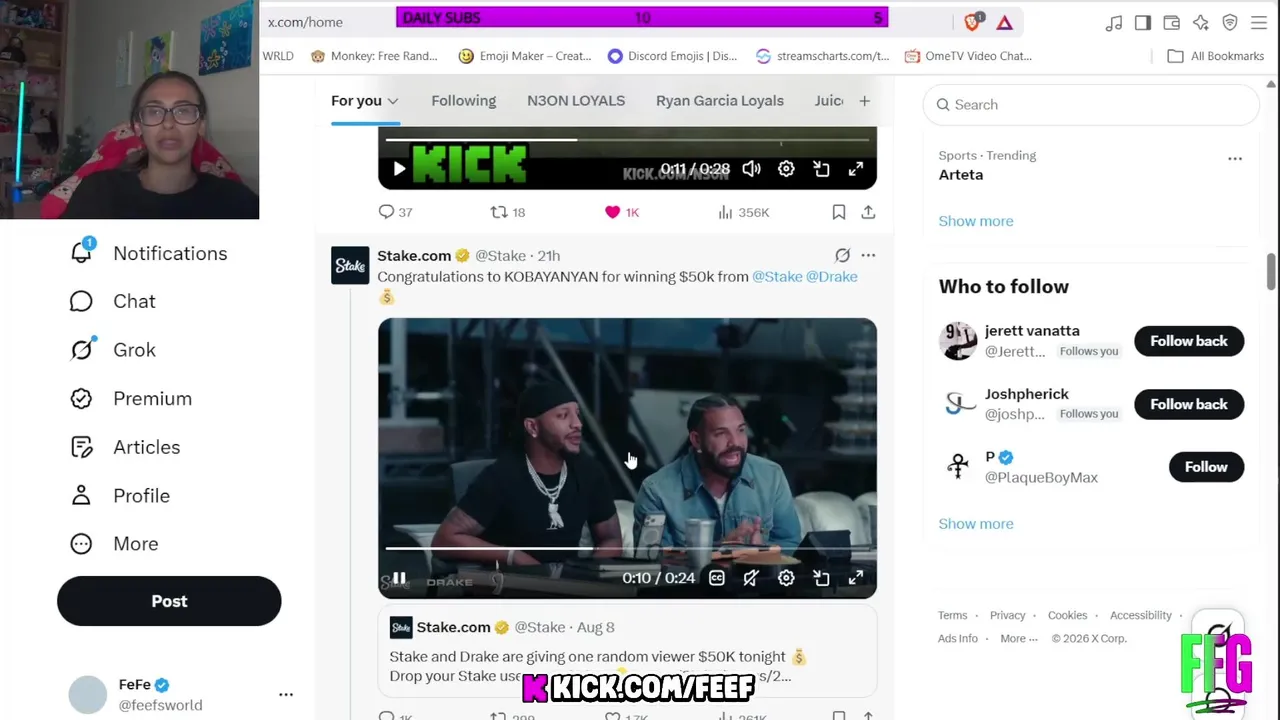
Task: Show more Who to follow suggestions
Action: coord(976,524)
